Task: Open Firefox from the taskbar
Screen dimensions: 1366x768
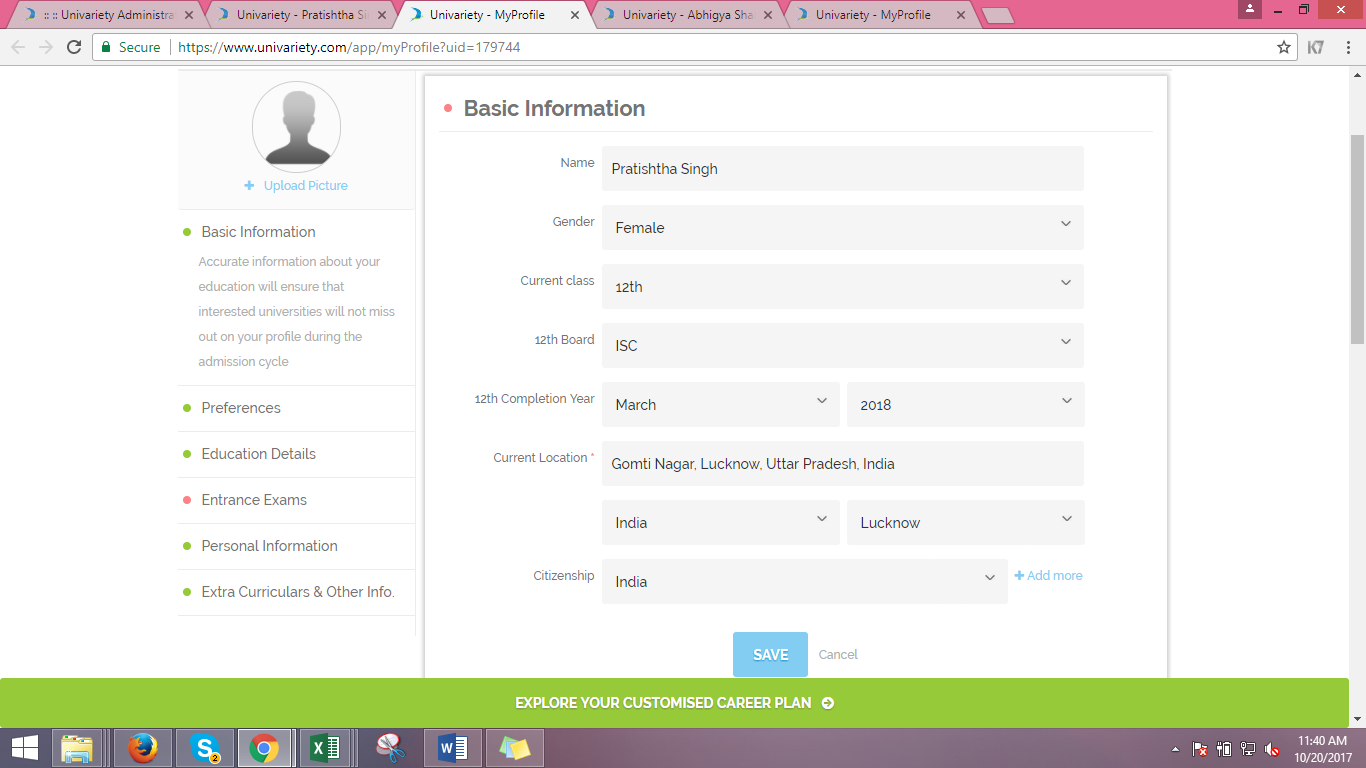Action: click(143, 748)
